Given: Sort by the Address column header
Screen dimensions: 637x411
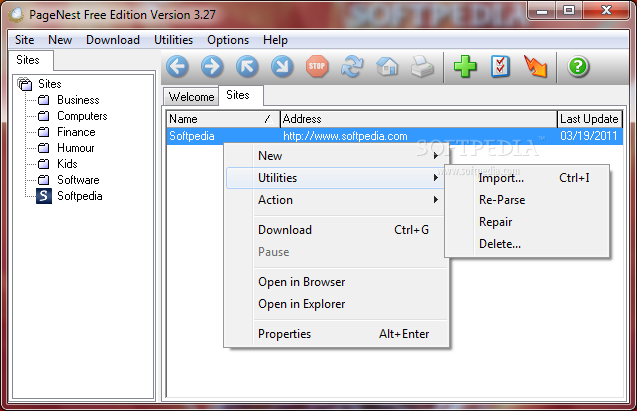Looking at the screenshot, I should point(418,119).
